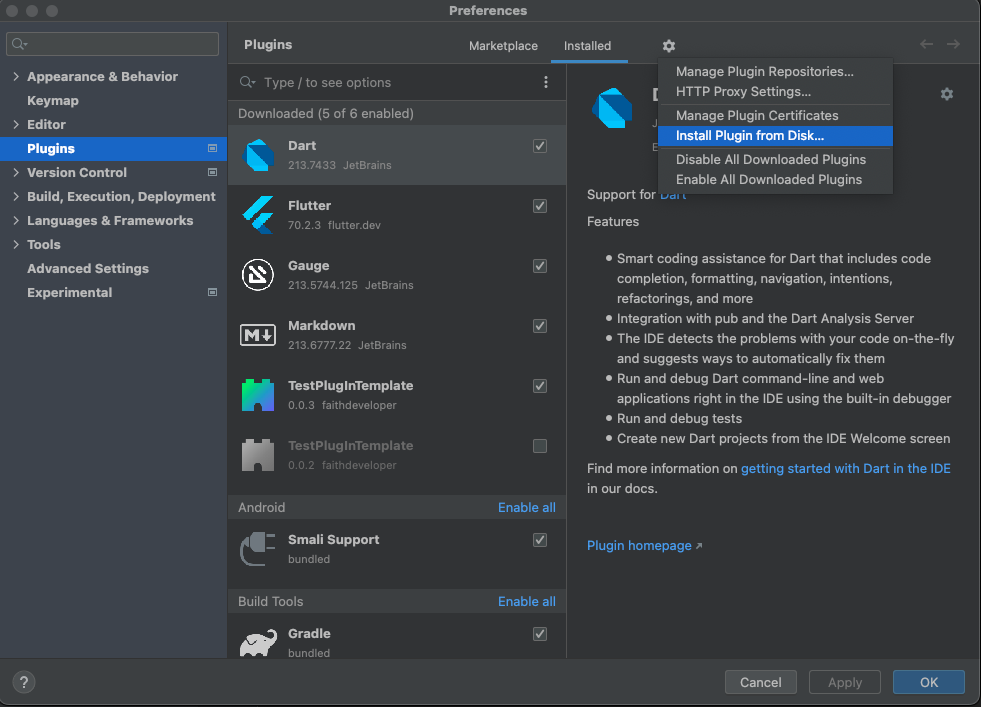Expand the Editor settings group
This screenshot has height=707, width=981.
tap(16, 125)
